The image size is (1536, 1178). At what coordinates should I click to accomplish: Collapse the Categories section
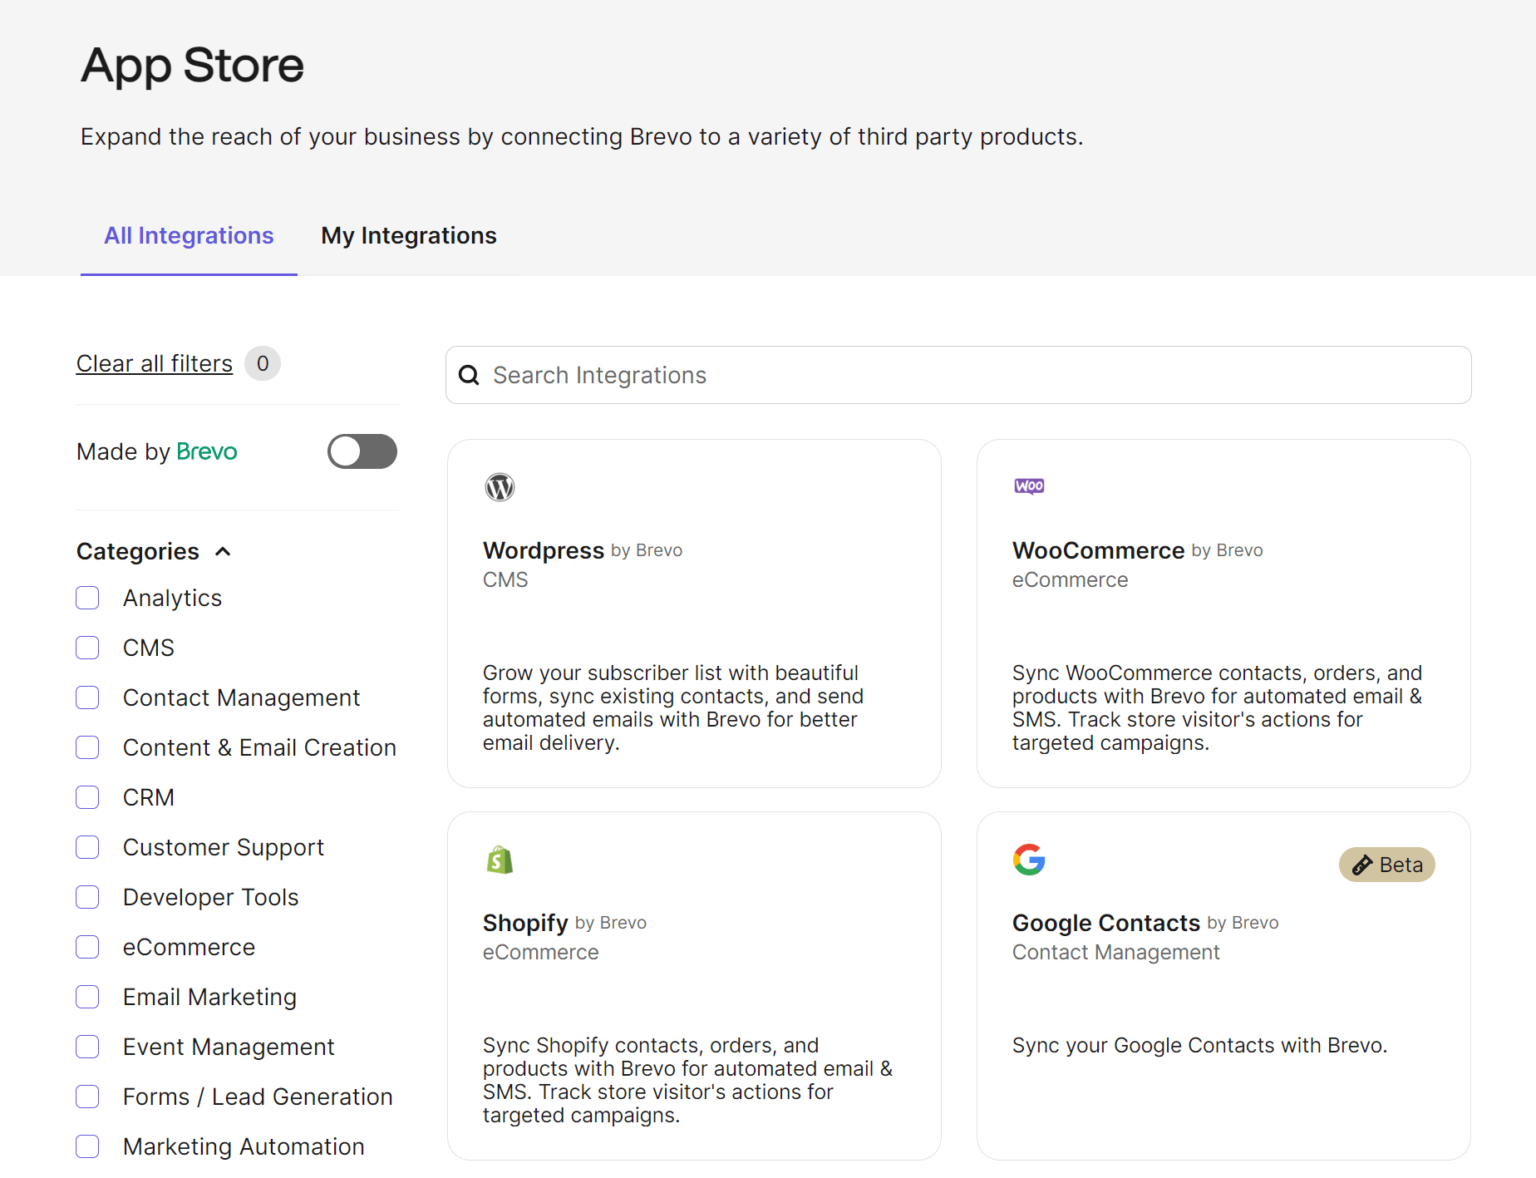point(222,551)
